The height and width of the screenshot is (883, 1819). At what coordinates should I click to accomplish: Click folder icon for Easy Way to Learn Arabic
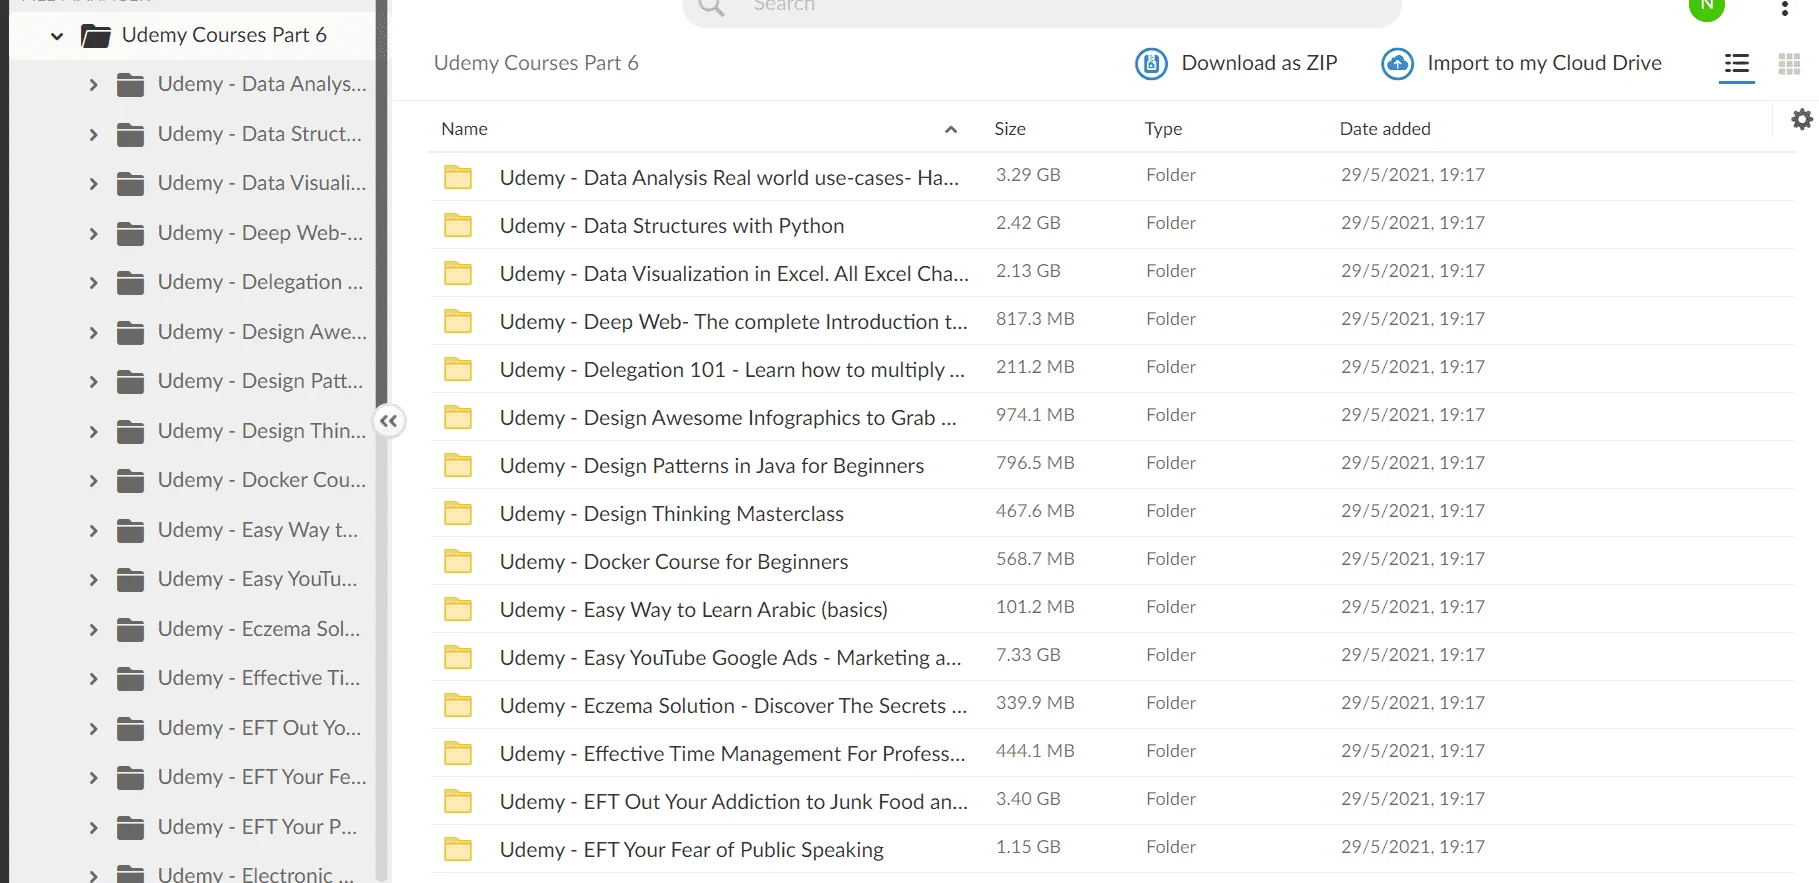pos(458,609)
